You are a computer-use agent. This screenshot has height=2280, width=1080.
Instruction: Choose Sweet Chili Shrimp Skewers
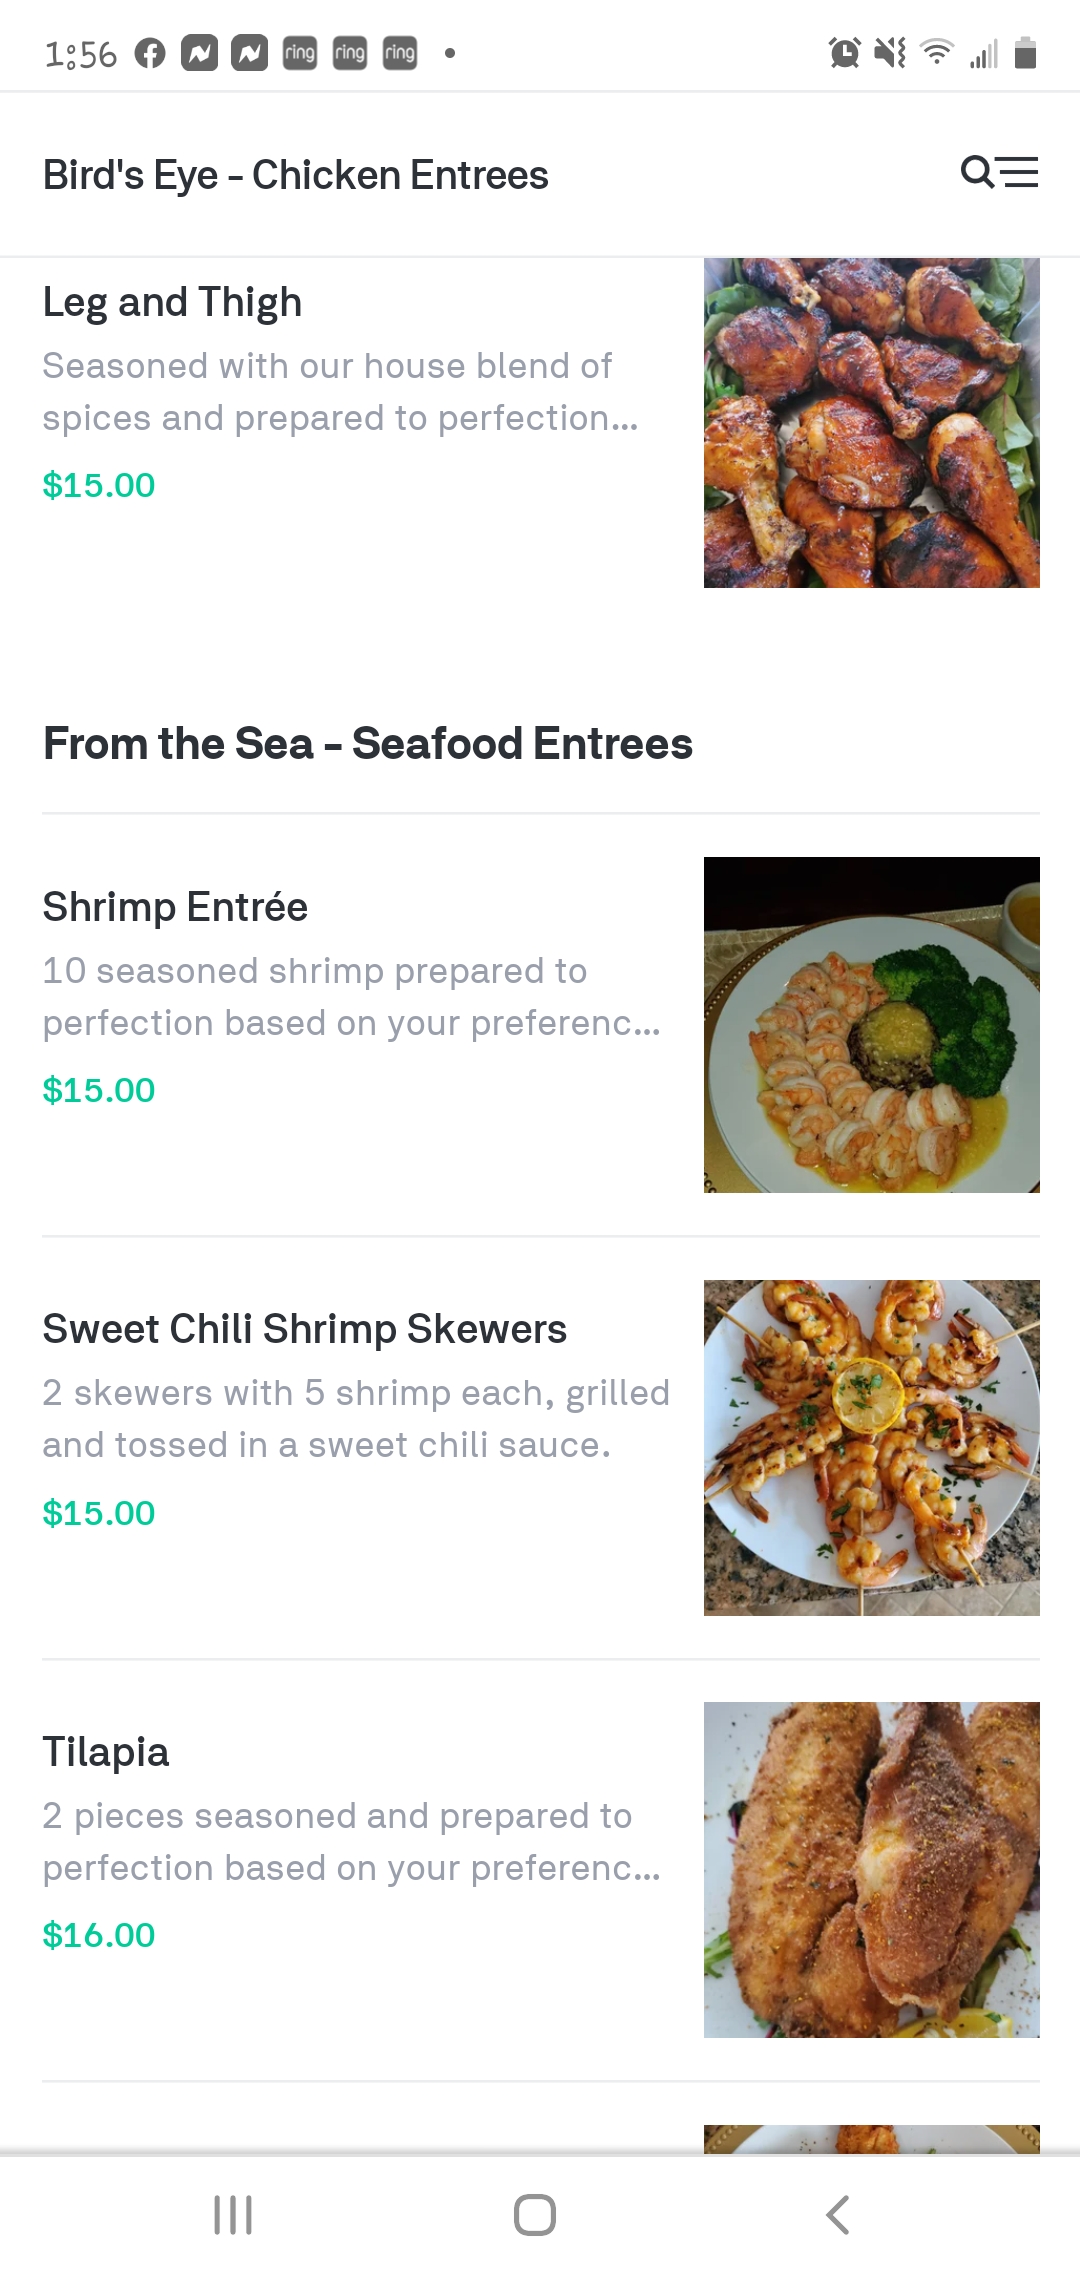click(304, 1329)
